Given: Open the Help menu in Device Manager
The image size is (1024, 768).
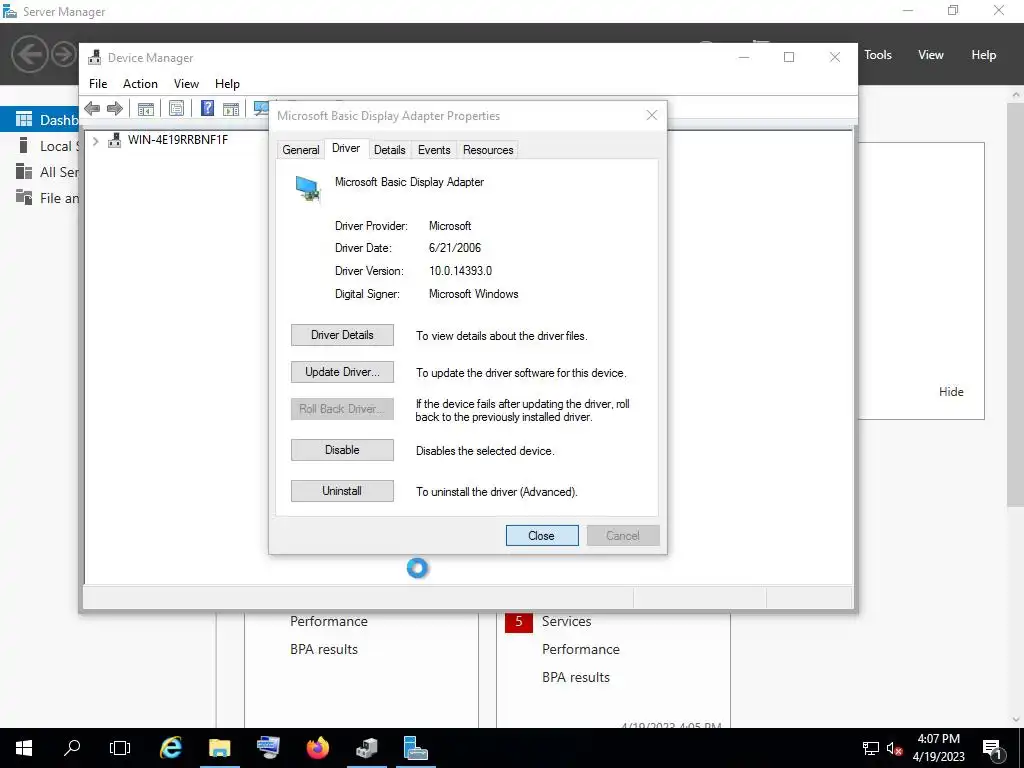Looking at the screenshot, I should [227, 84].
